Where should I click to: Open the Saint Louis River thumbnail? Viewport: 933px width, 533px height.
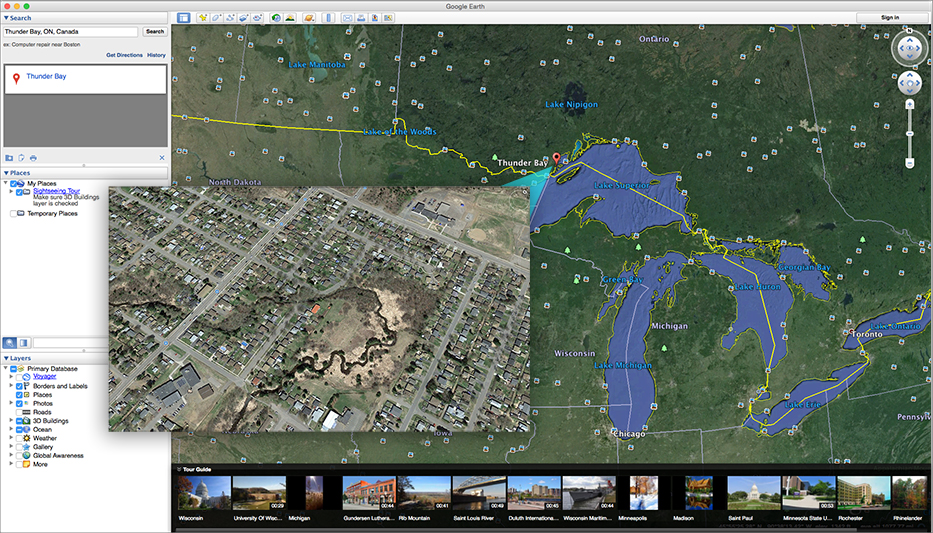478,493
